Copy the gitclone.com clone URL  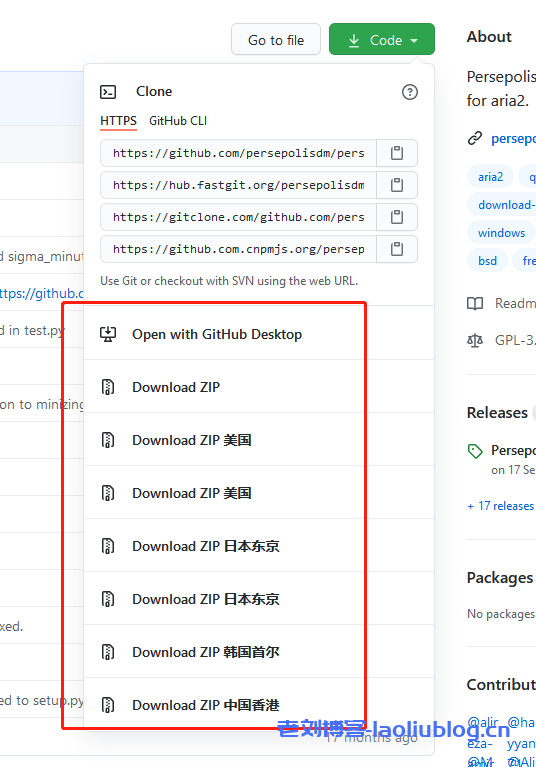click(x=397, y=217)
